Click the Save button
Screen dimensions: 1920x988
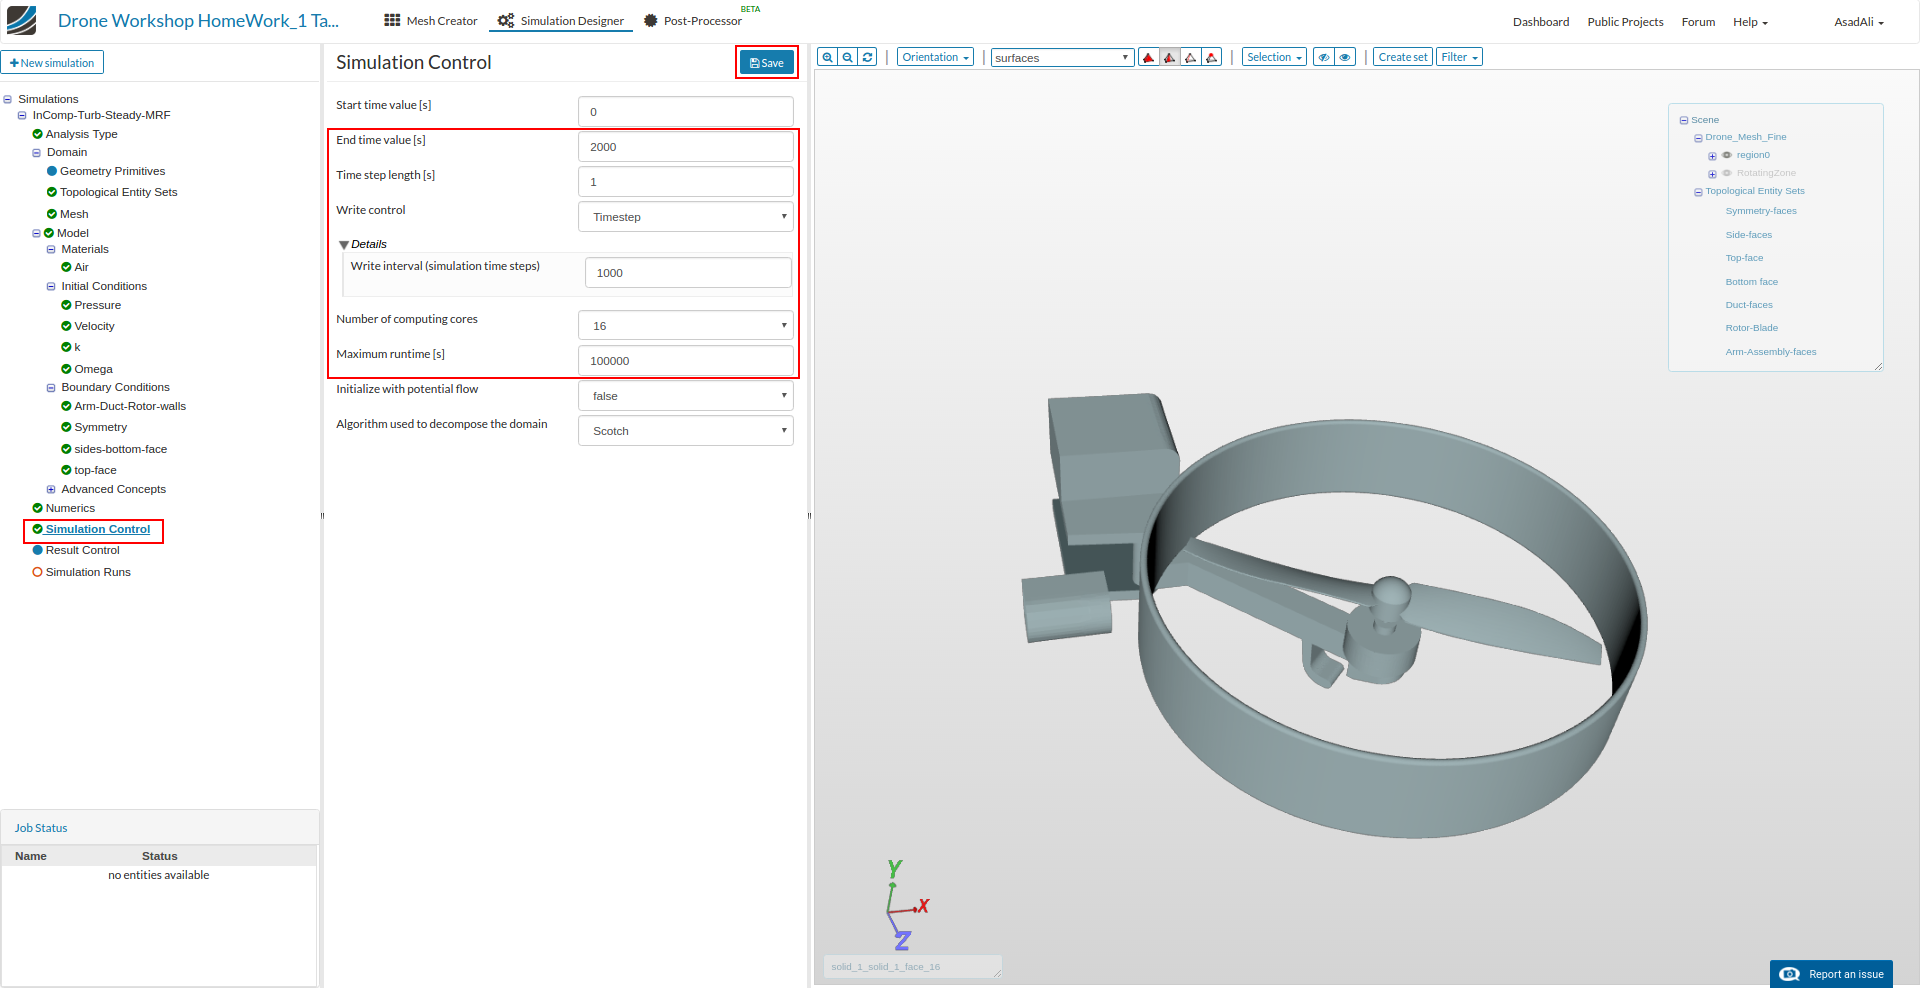tap(767, 63)
